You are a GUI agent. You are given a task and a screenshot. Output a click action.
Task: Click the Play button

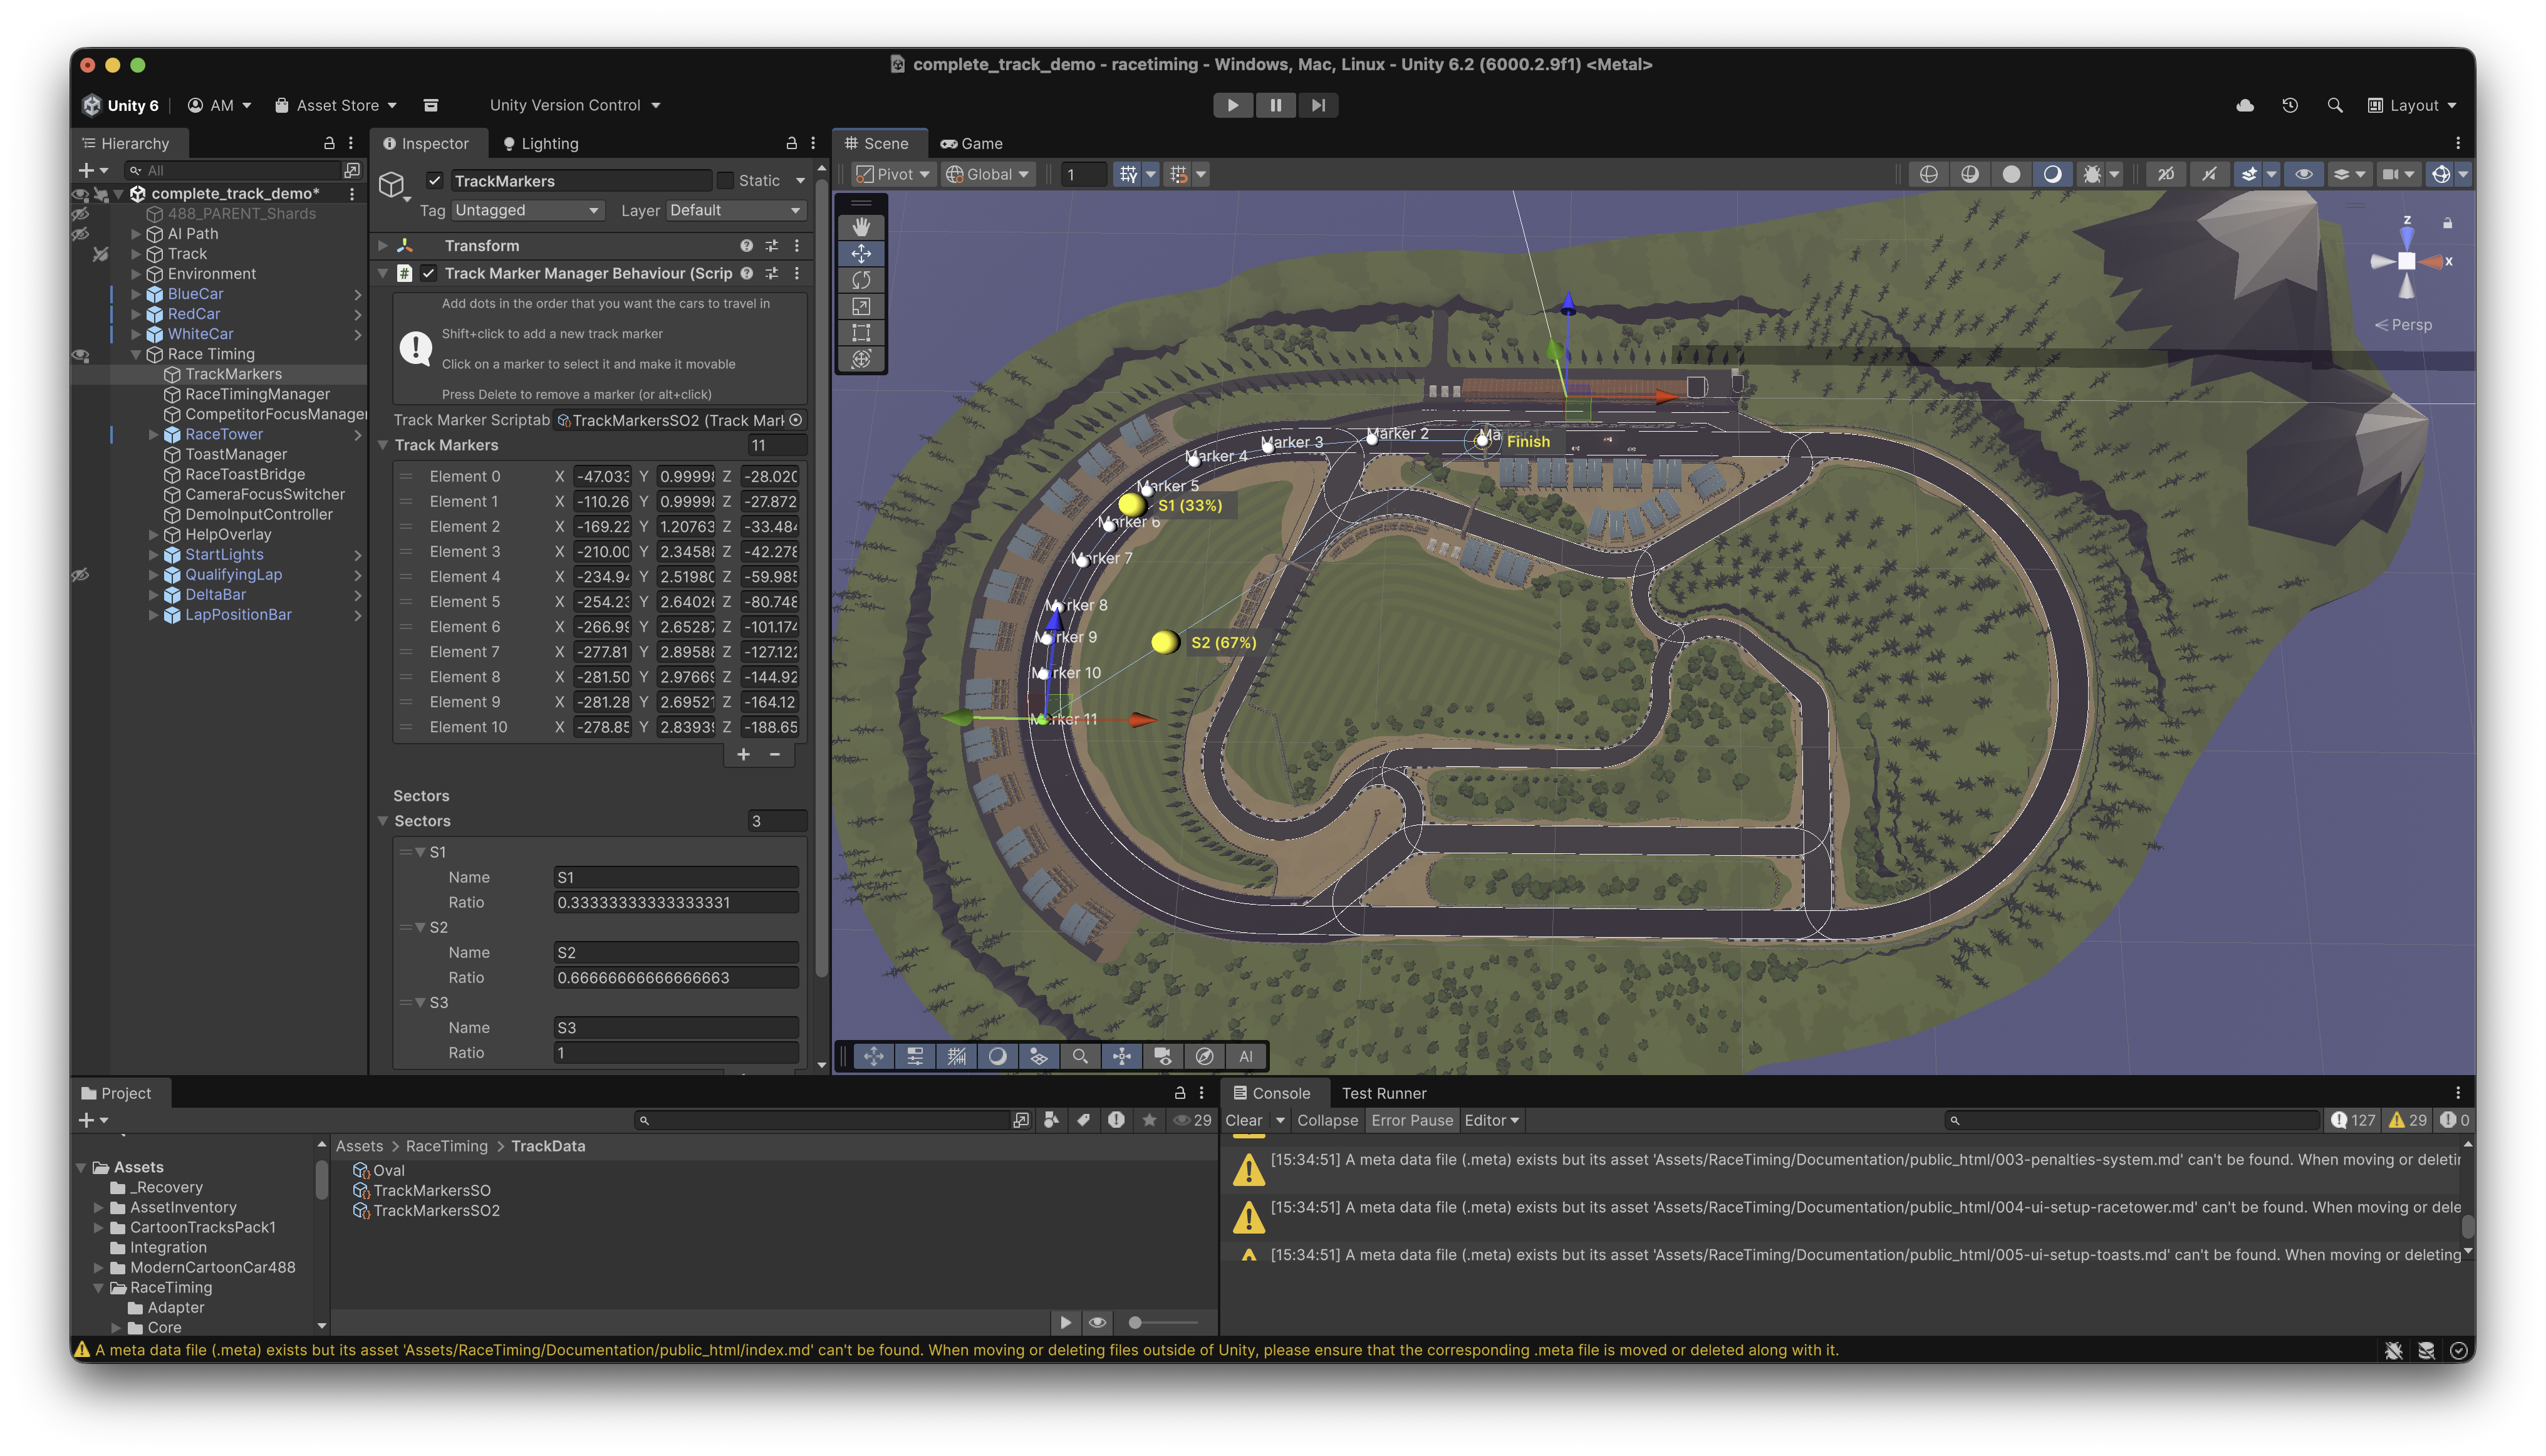(x=1232, y=105)
